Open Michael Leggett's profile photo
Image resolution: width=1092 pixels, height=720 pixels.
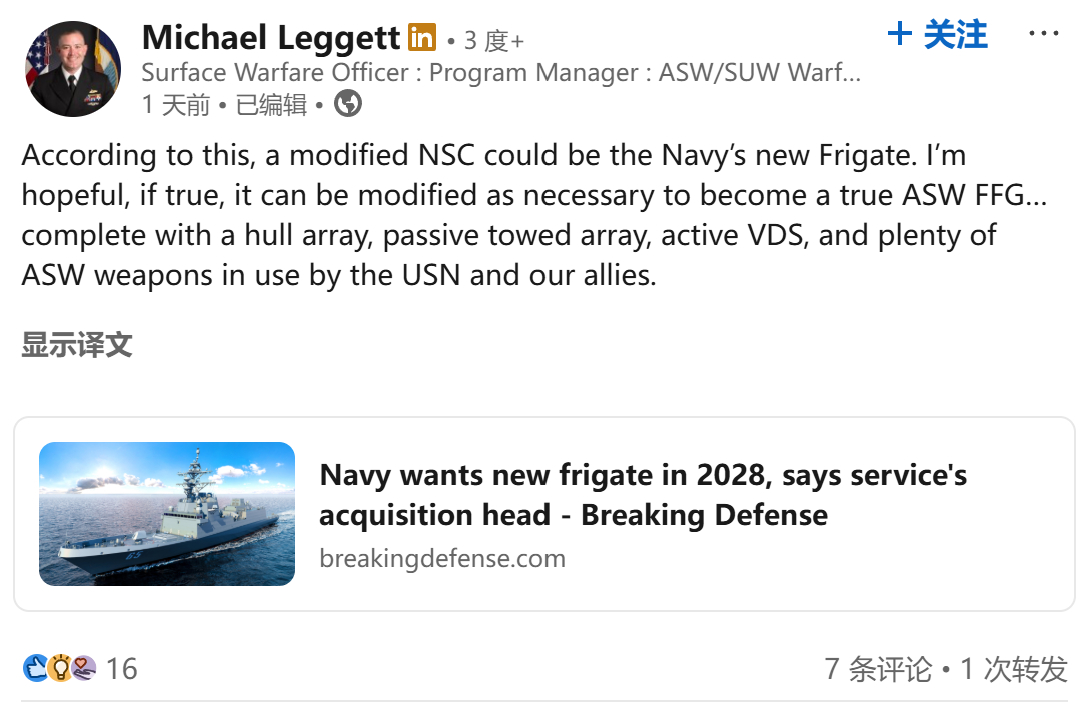[72, 68]
